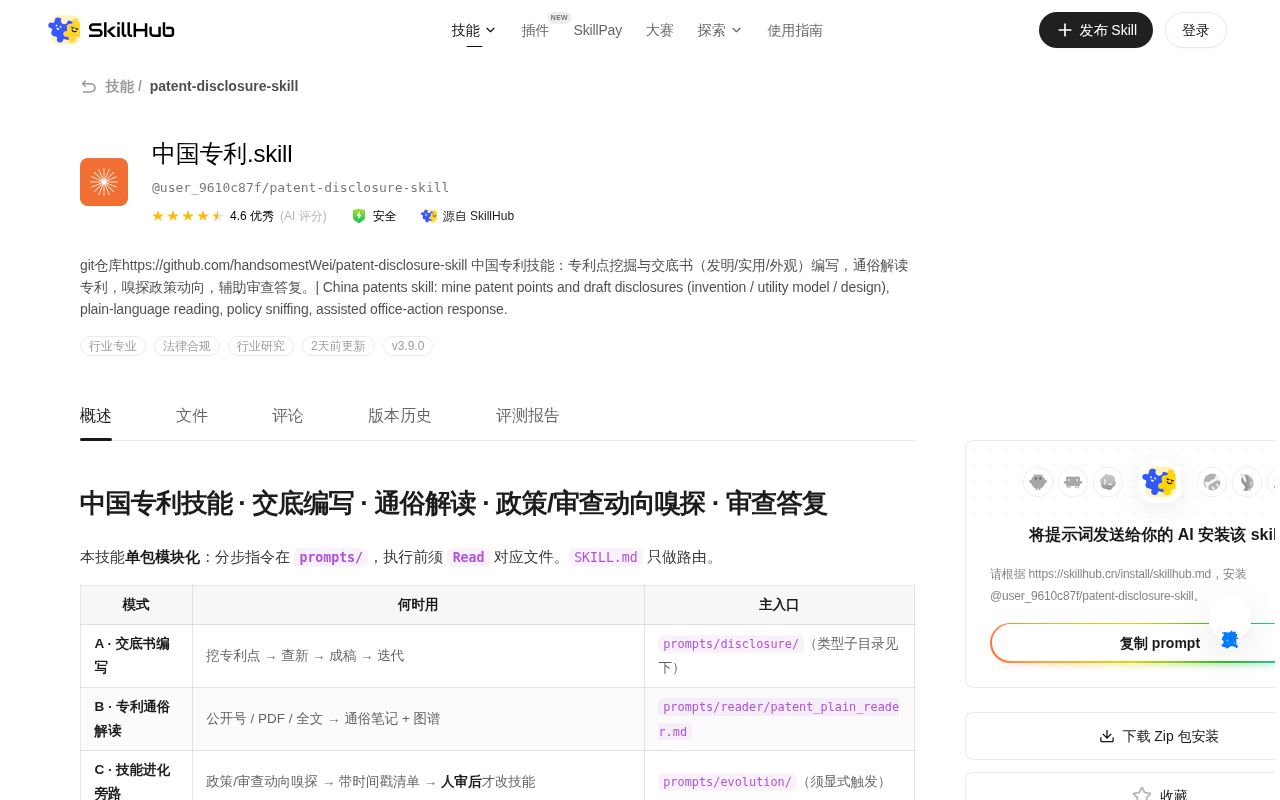The image size is (1280, 800).
Task: Click the 何时用 column header
Action: [418, 605]
